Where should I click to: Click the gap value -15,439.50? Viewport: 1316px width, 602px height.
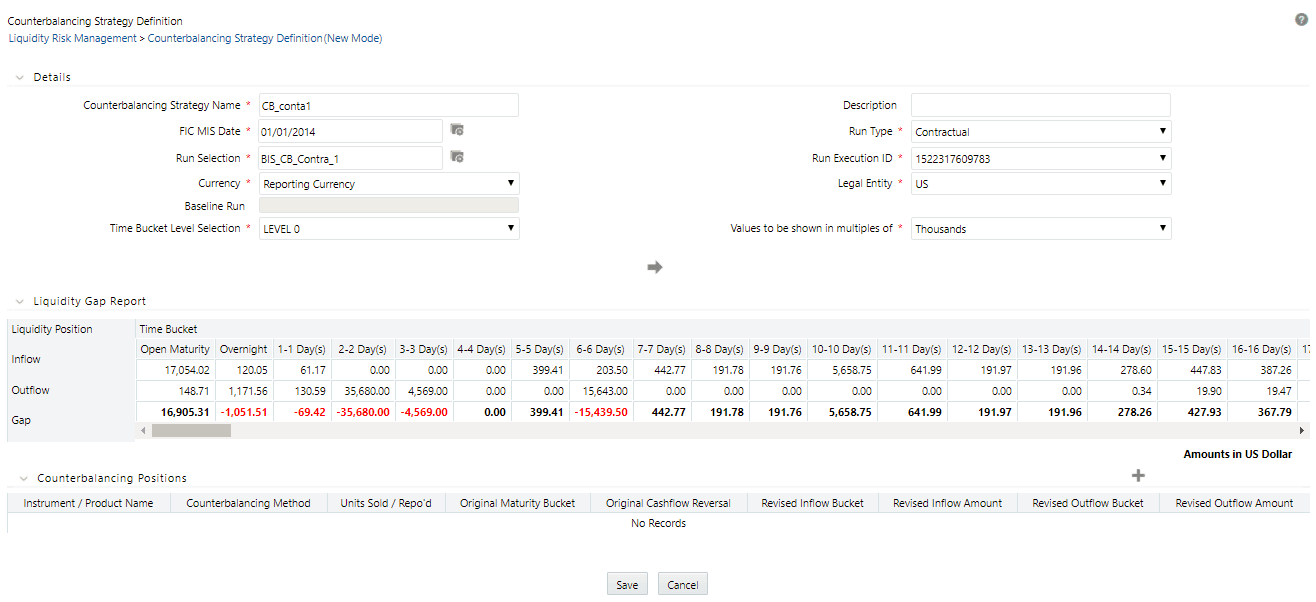pyautogui.click(x=602, y=412)
